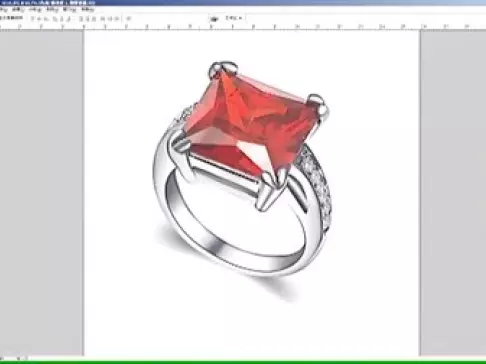
Task: Click the second icon in the toolbar row
Action: [39, 18]
